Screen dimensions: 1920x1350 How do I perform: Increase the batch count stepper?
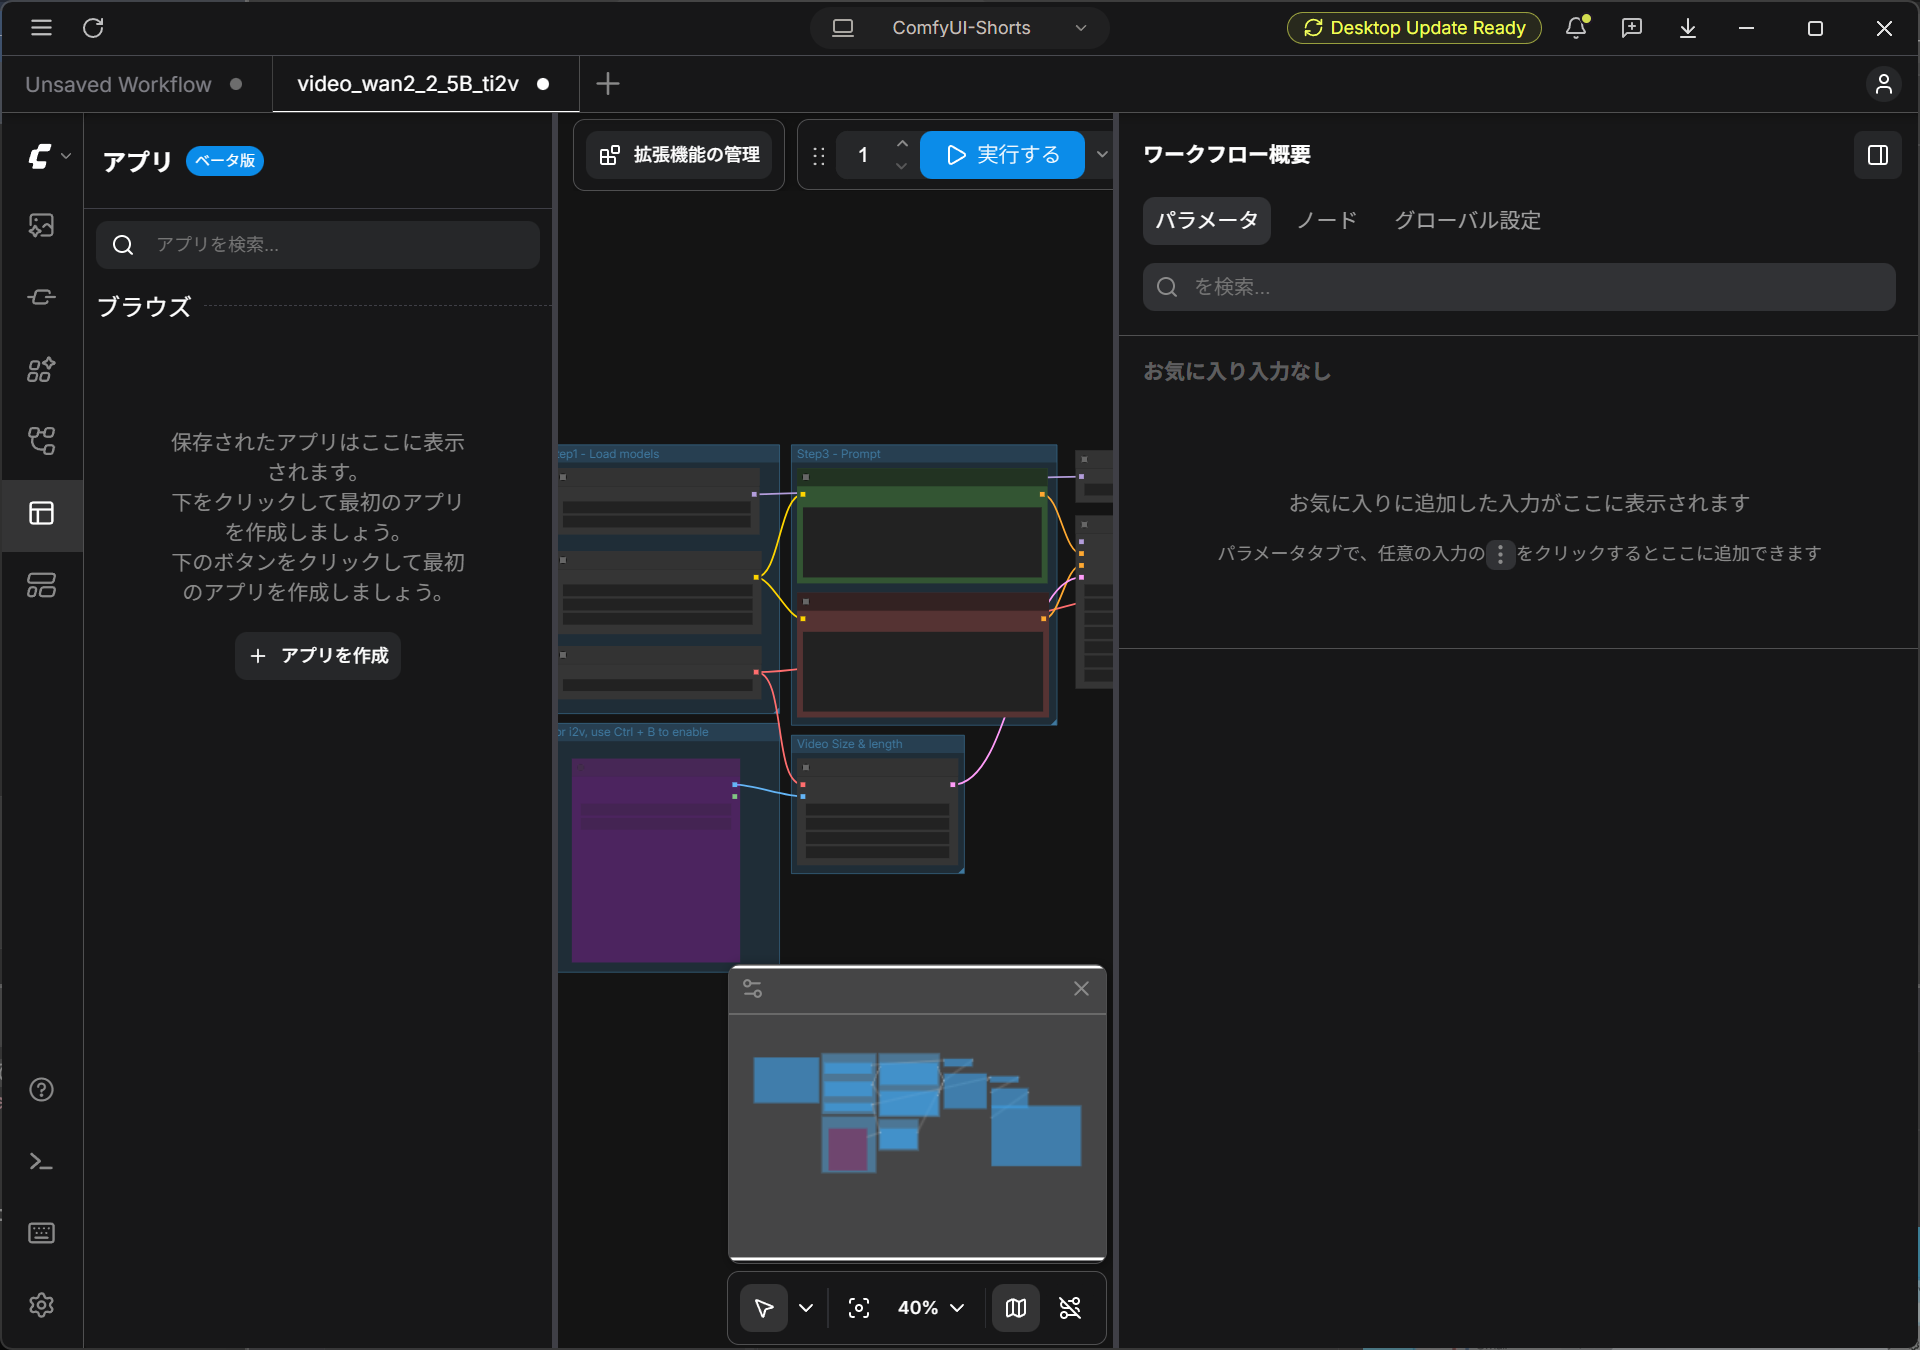point(902,144)
